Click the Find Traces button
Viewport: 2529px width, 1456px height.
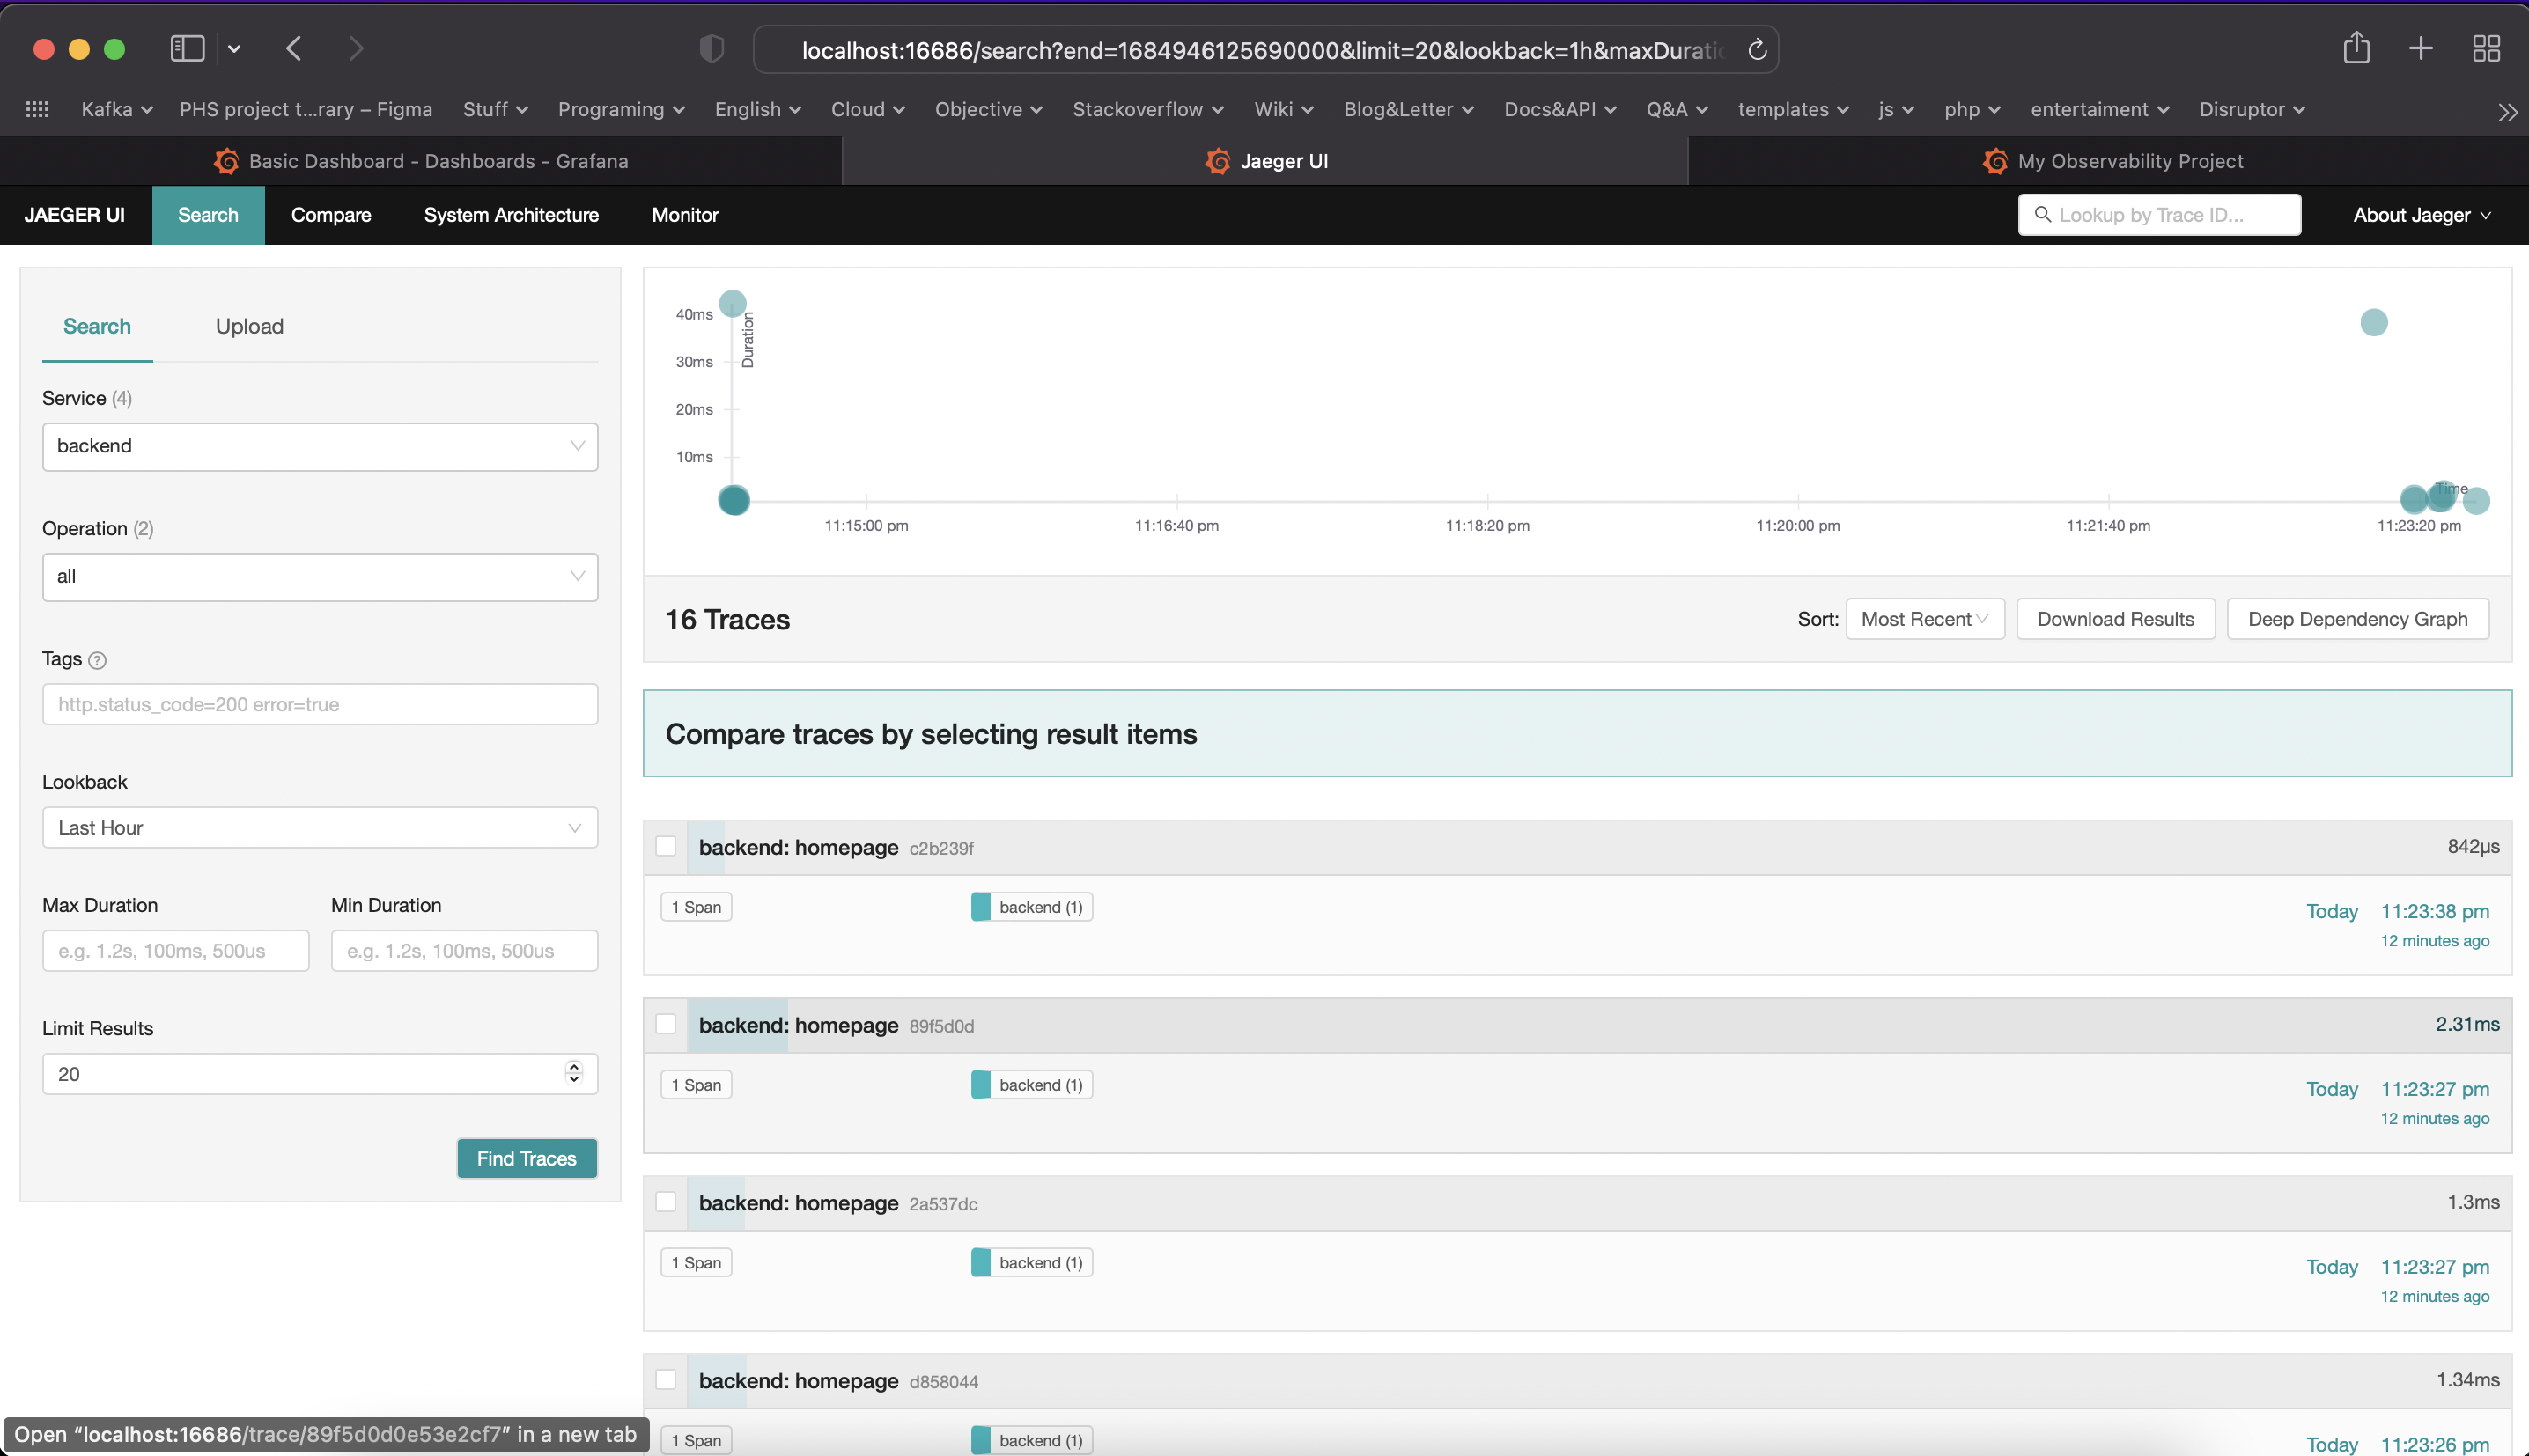(526, 1158)
